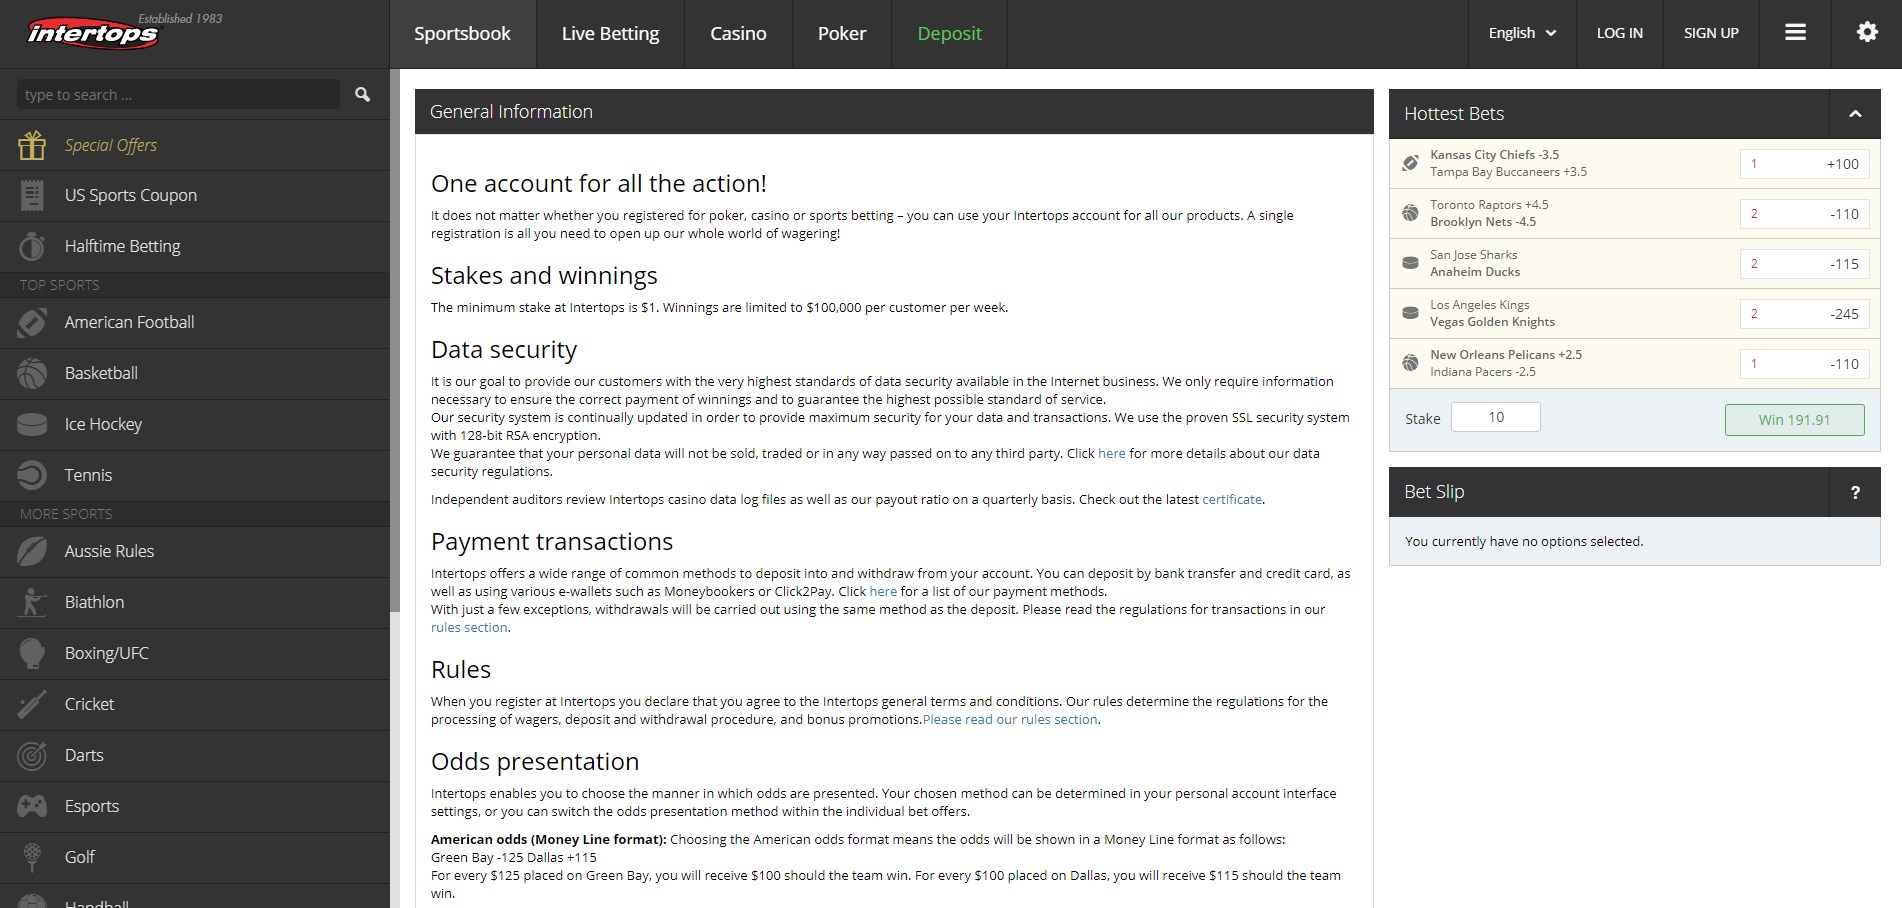The height and width of the screenshot is (908, 1902).
Task: Select Kansas City Chiefs +100 odds
Action: (1804, 164)
